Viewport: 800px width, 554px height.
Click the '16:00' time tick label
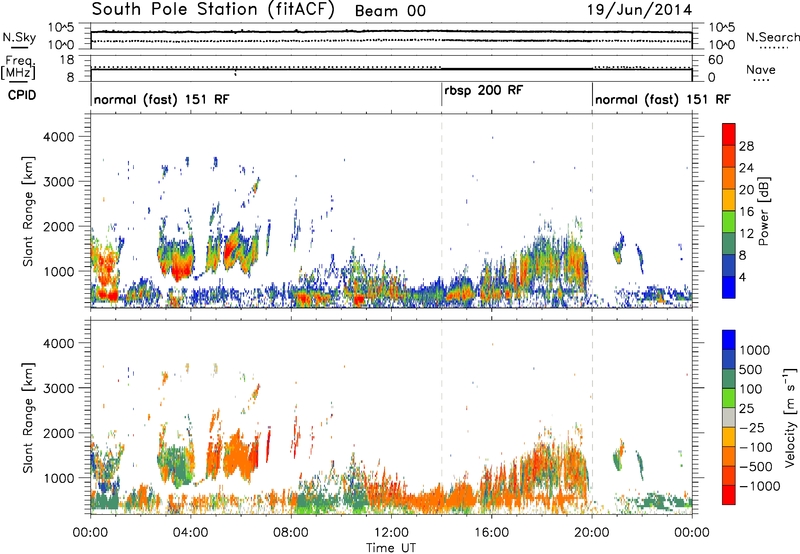491,533
